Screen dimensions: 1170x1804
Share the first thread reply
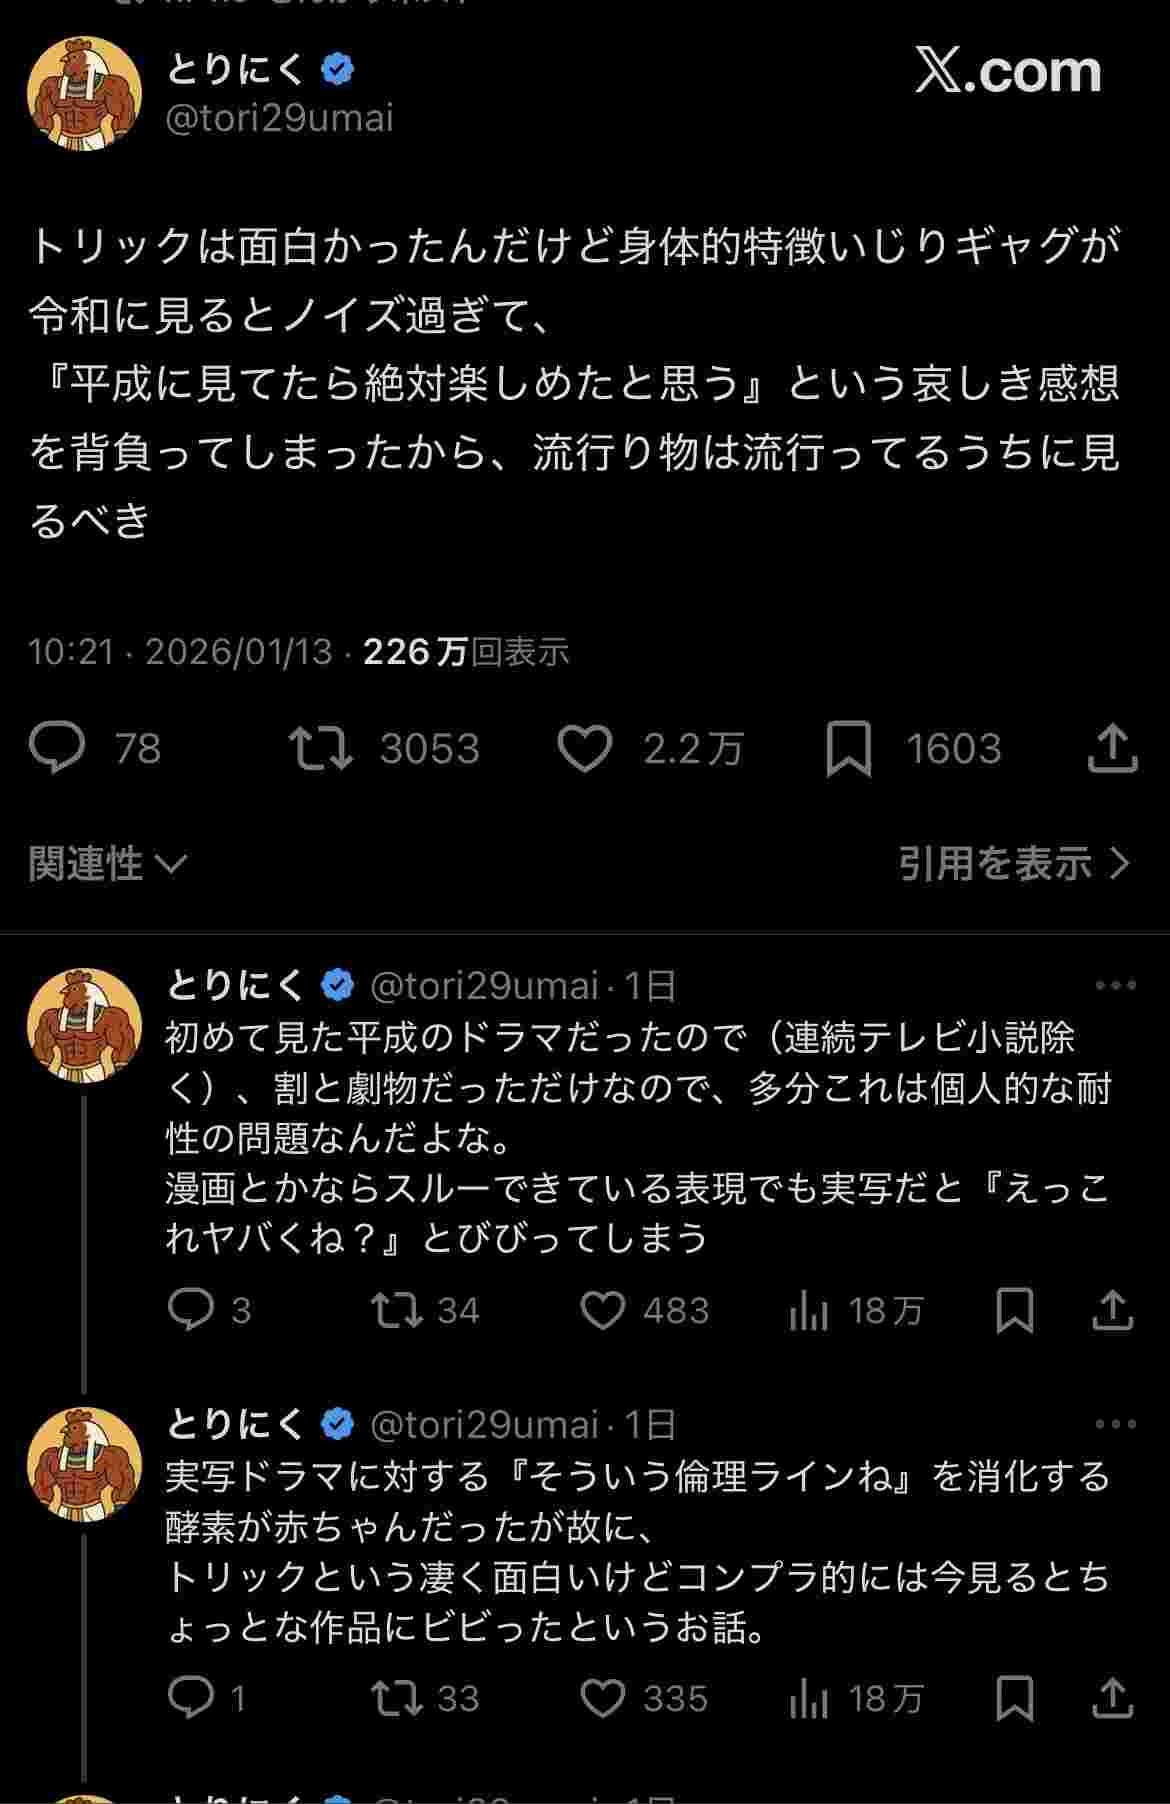pos(1112,1310)
